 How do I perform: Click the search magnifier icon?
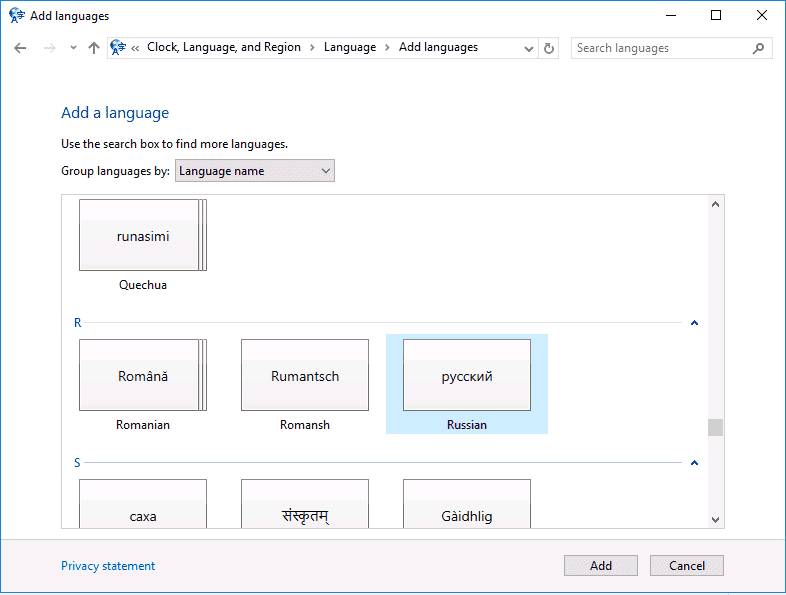pos(758,48)
